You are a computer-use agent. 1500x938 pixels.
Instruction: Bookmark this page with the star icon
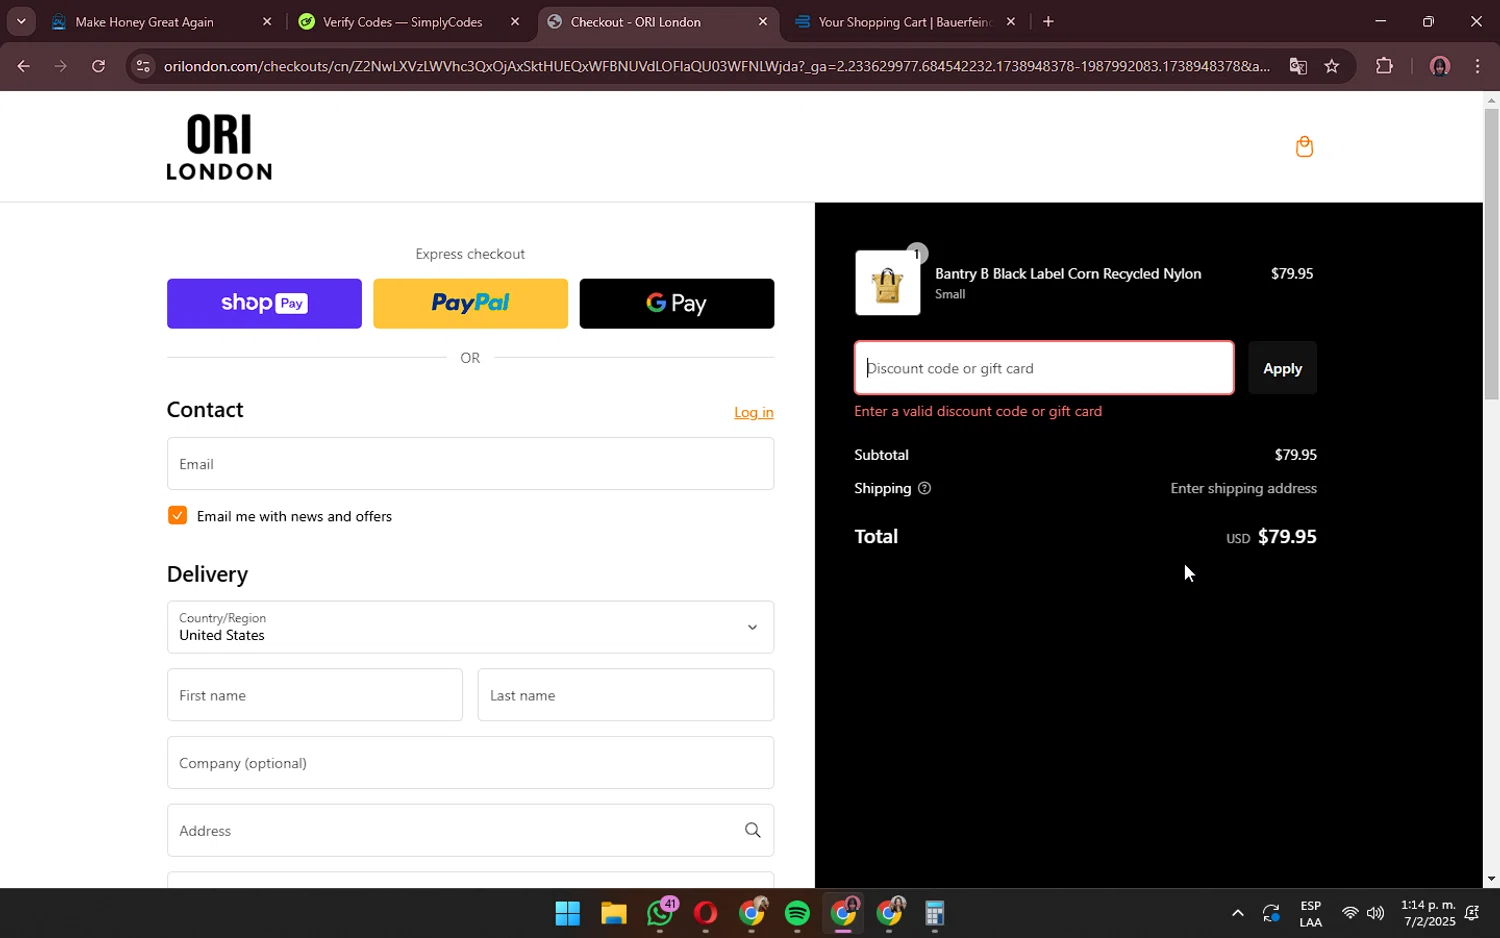[x=1331, y=66]
